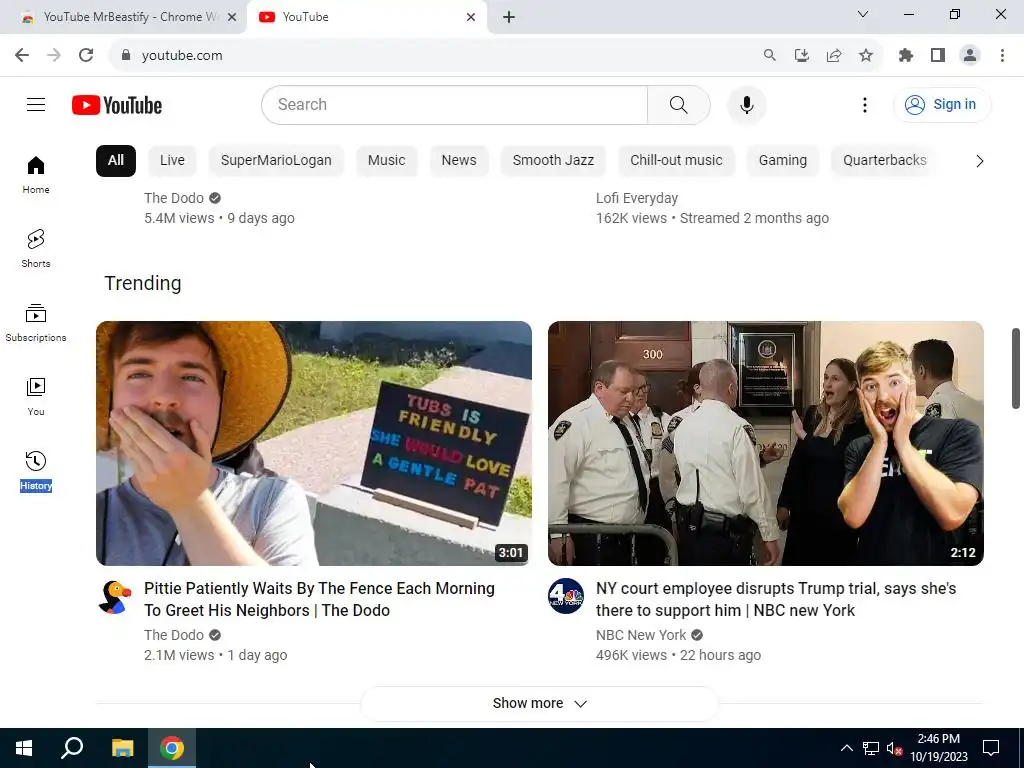
Task: Open the Pittie Patiently Waits video title
Action: coord(319,600)
